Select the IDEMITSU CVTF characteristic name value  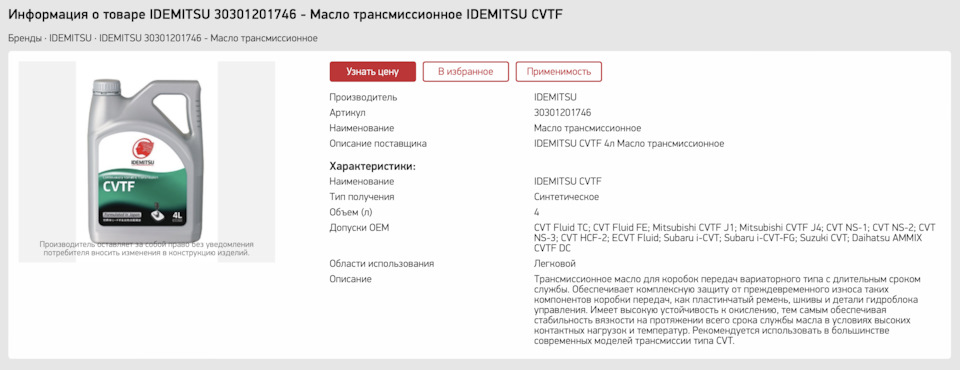coord(568,181)
